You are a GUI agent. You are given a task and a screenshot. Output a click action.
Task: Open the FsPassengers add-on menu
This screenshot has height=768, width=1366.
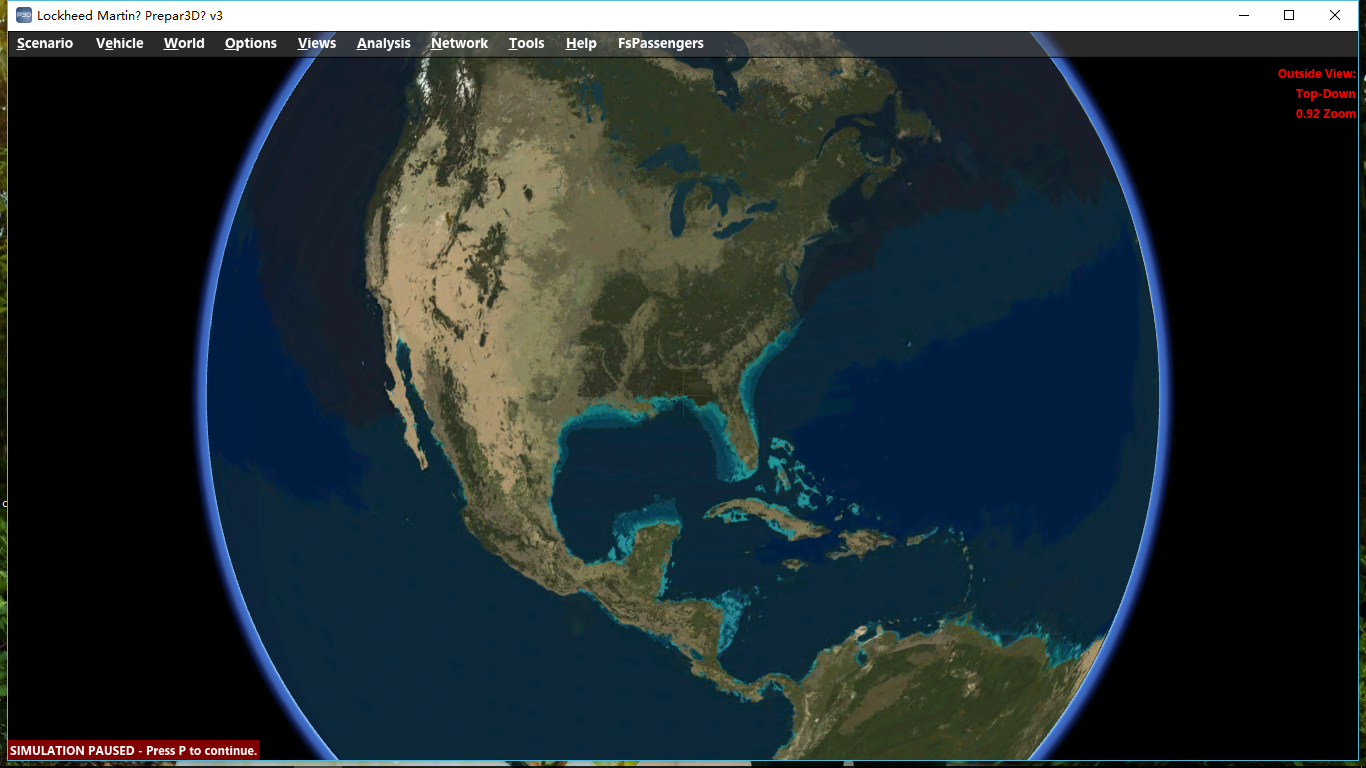tap(660, 43)
